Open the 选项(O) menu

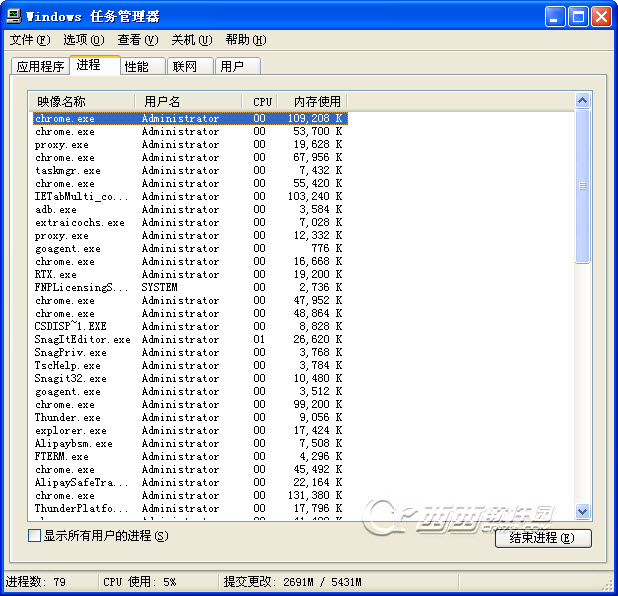[x=84, y=40]
